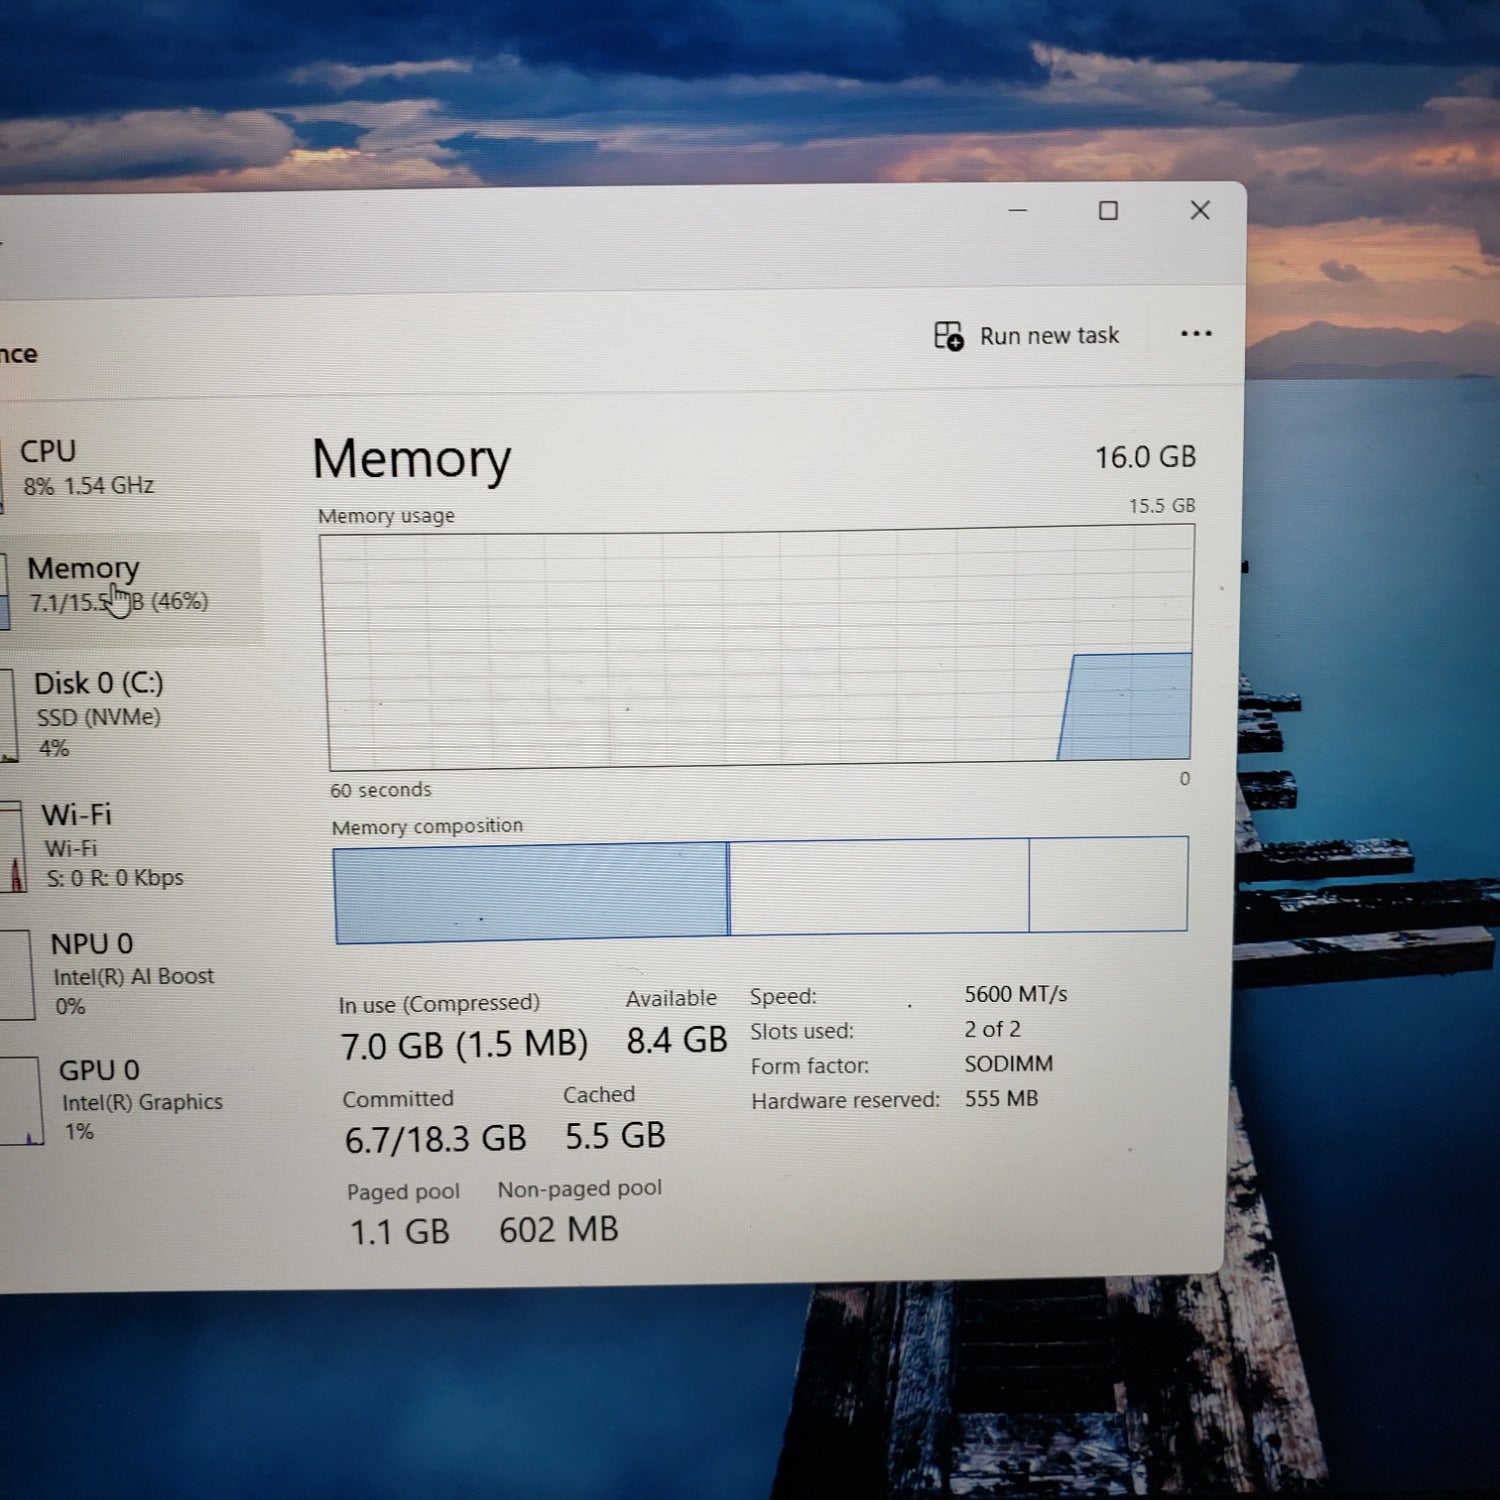Image resolution: width=1500 pixels, height=1500 pixels.
Task: Click the Run new task icon
Action: 948,336
